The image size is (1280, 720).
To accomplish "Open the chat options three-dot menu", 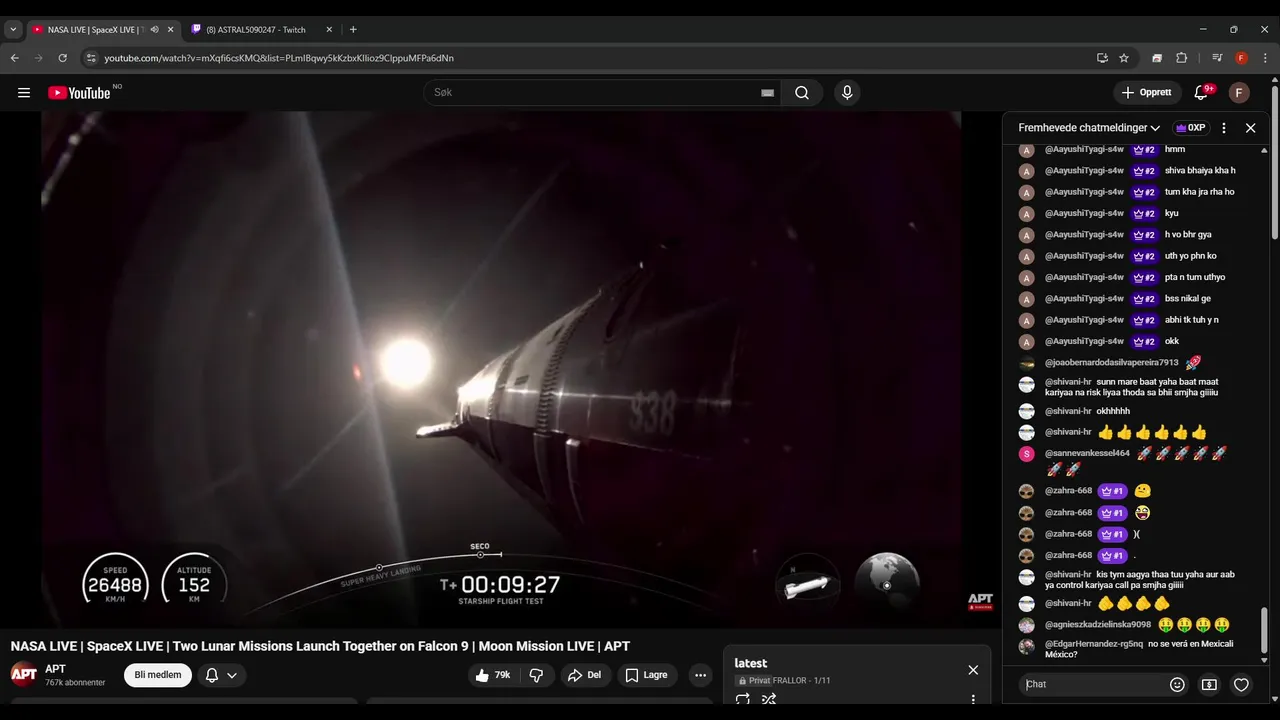I will tap(1223, 128).
